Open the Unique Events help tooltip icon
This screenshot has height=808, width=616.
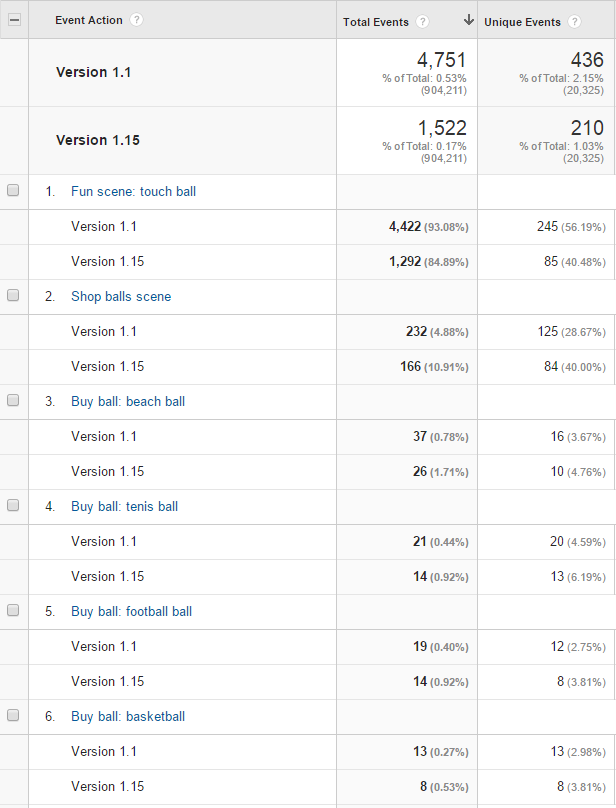pyautogui.click(x=575, y=20)
